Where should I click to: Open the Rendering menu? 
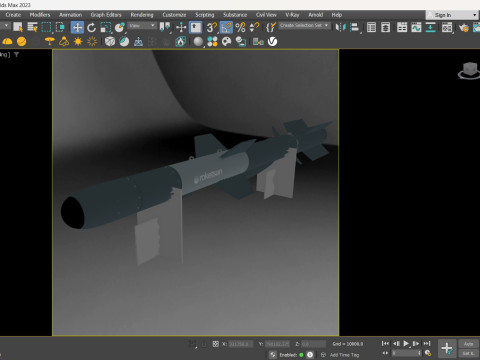(x=142, y=15)
